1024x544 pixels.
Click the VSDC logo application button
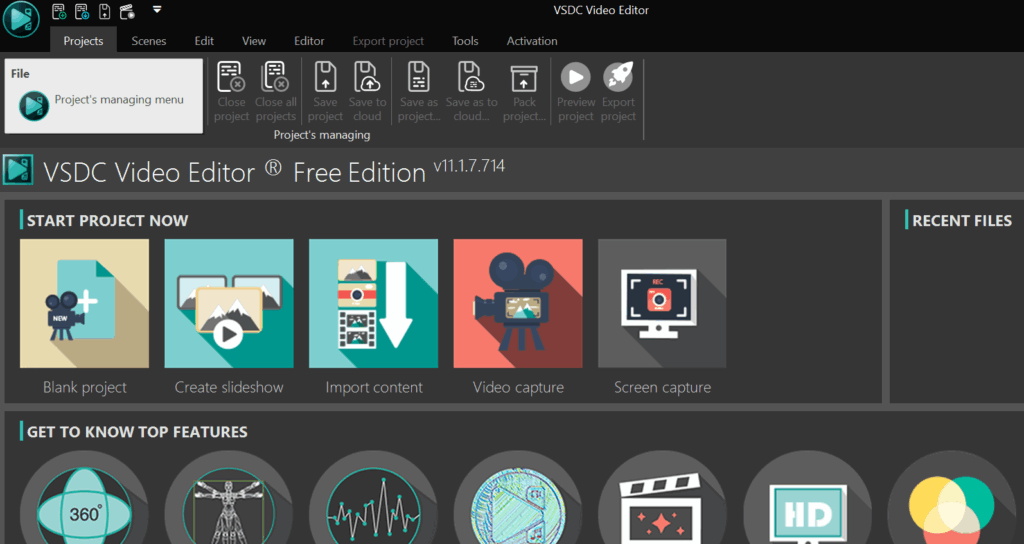(x=21, y=20)
